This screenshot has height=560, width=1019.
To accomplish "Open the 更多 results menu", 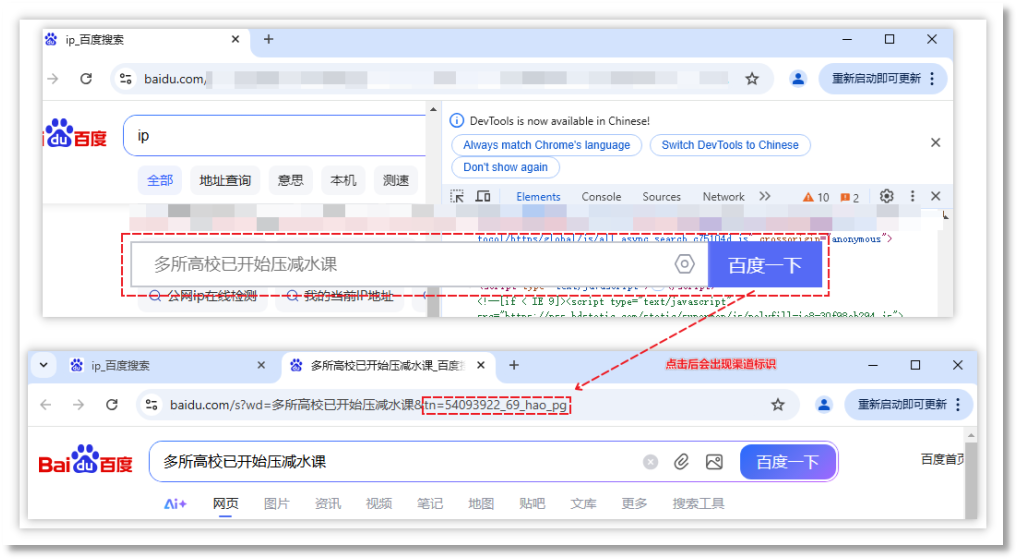I will [634, 503].
